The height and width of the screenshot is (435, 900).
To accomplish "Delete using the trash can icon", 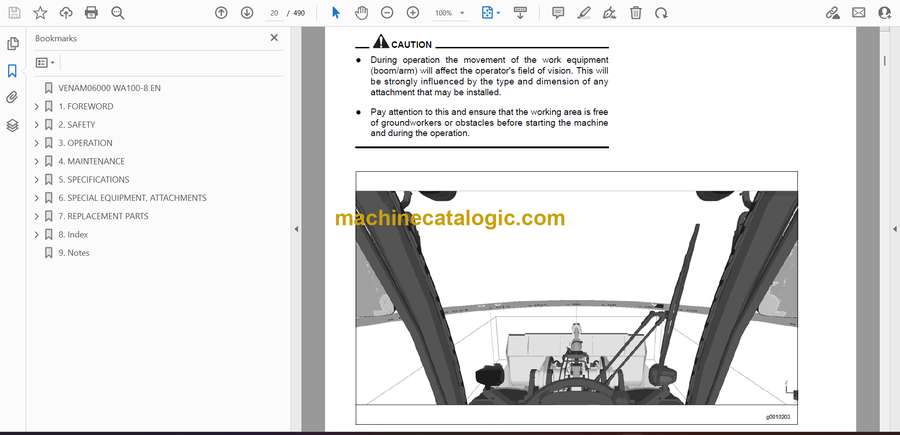I will 636,13.
